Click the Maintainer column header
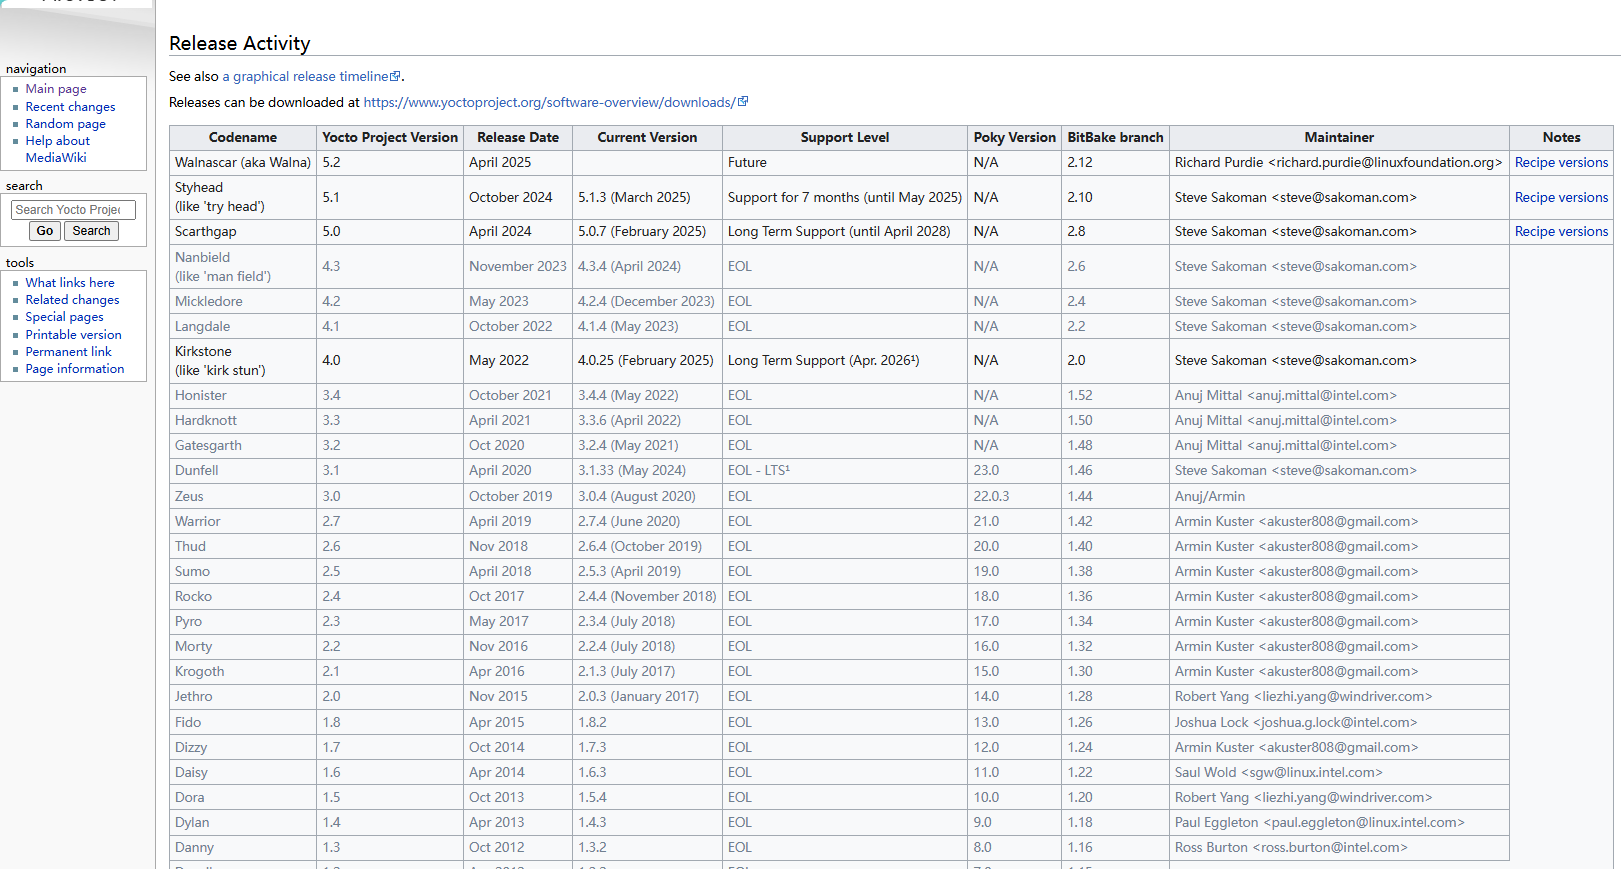1621x869 pixels. pos(1339,138)
